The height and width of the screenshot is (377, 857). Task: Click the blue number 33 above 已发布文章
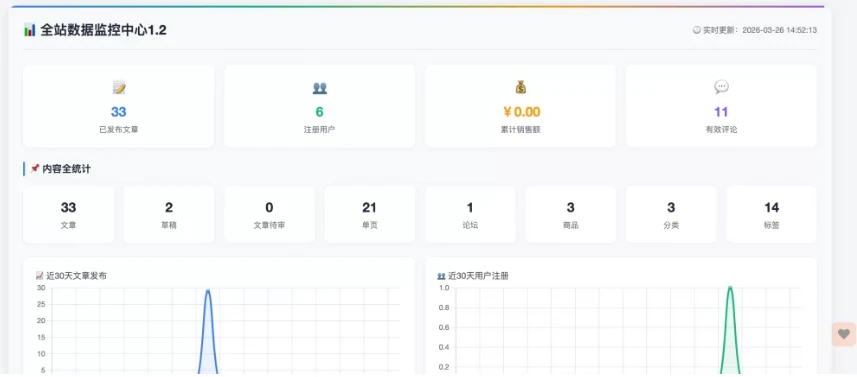(119, 112)
